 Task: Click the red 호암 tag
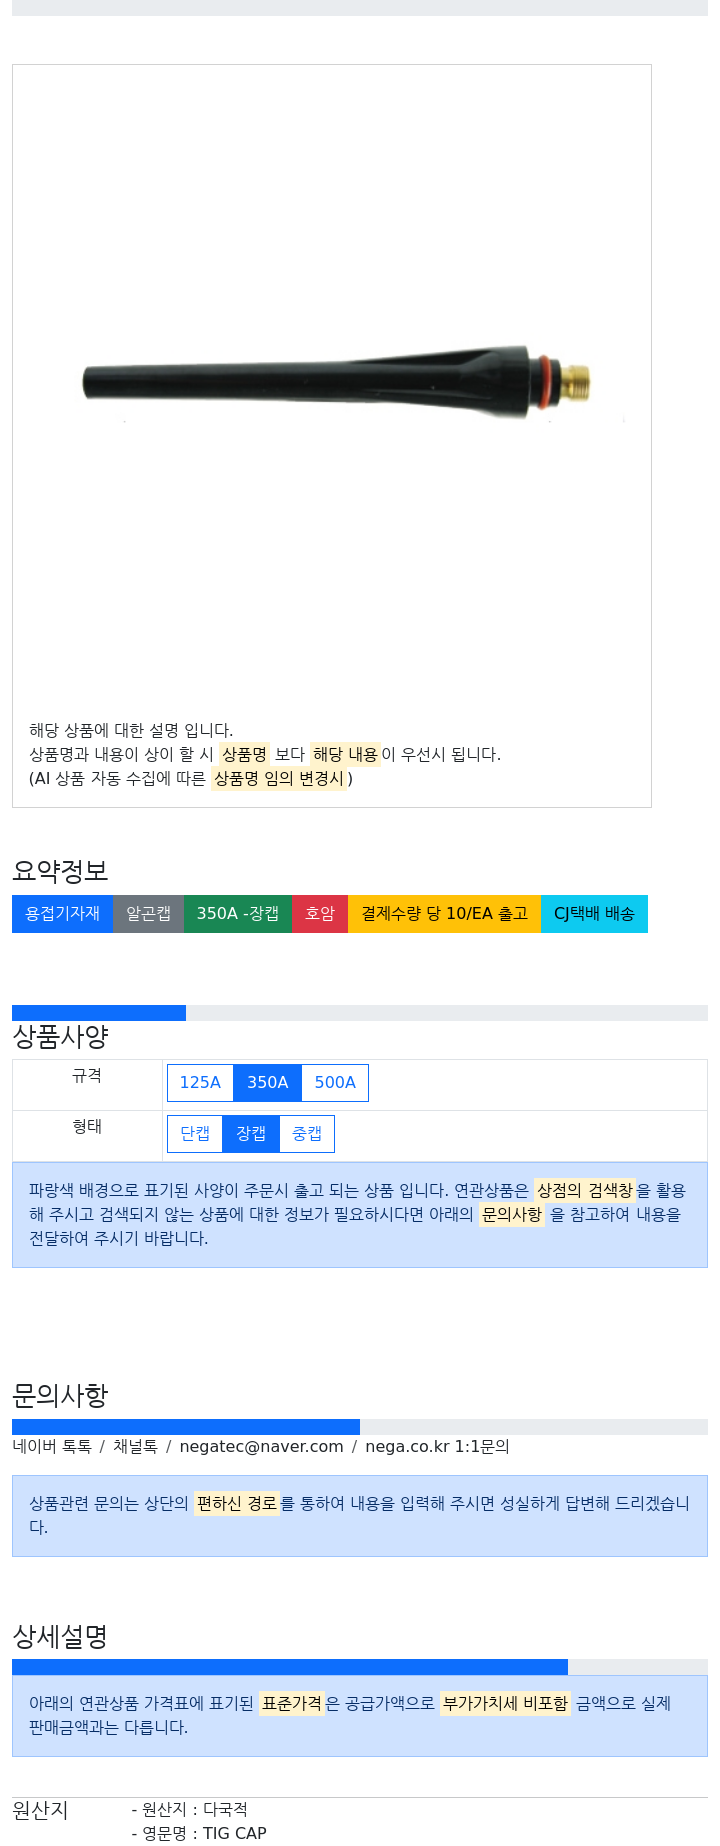click(320, 914)
